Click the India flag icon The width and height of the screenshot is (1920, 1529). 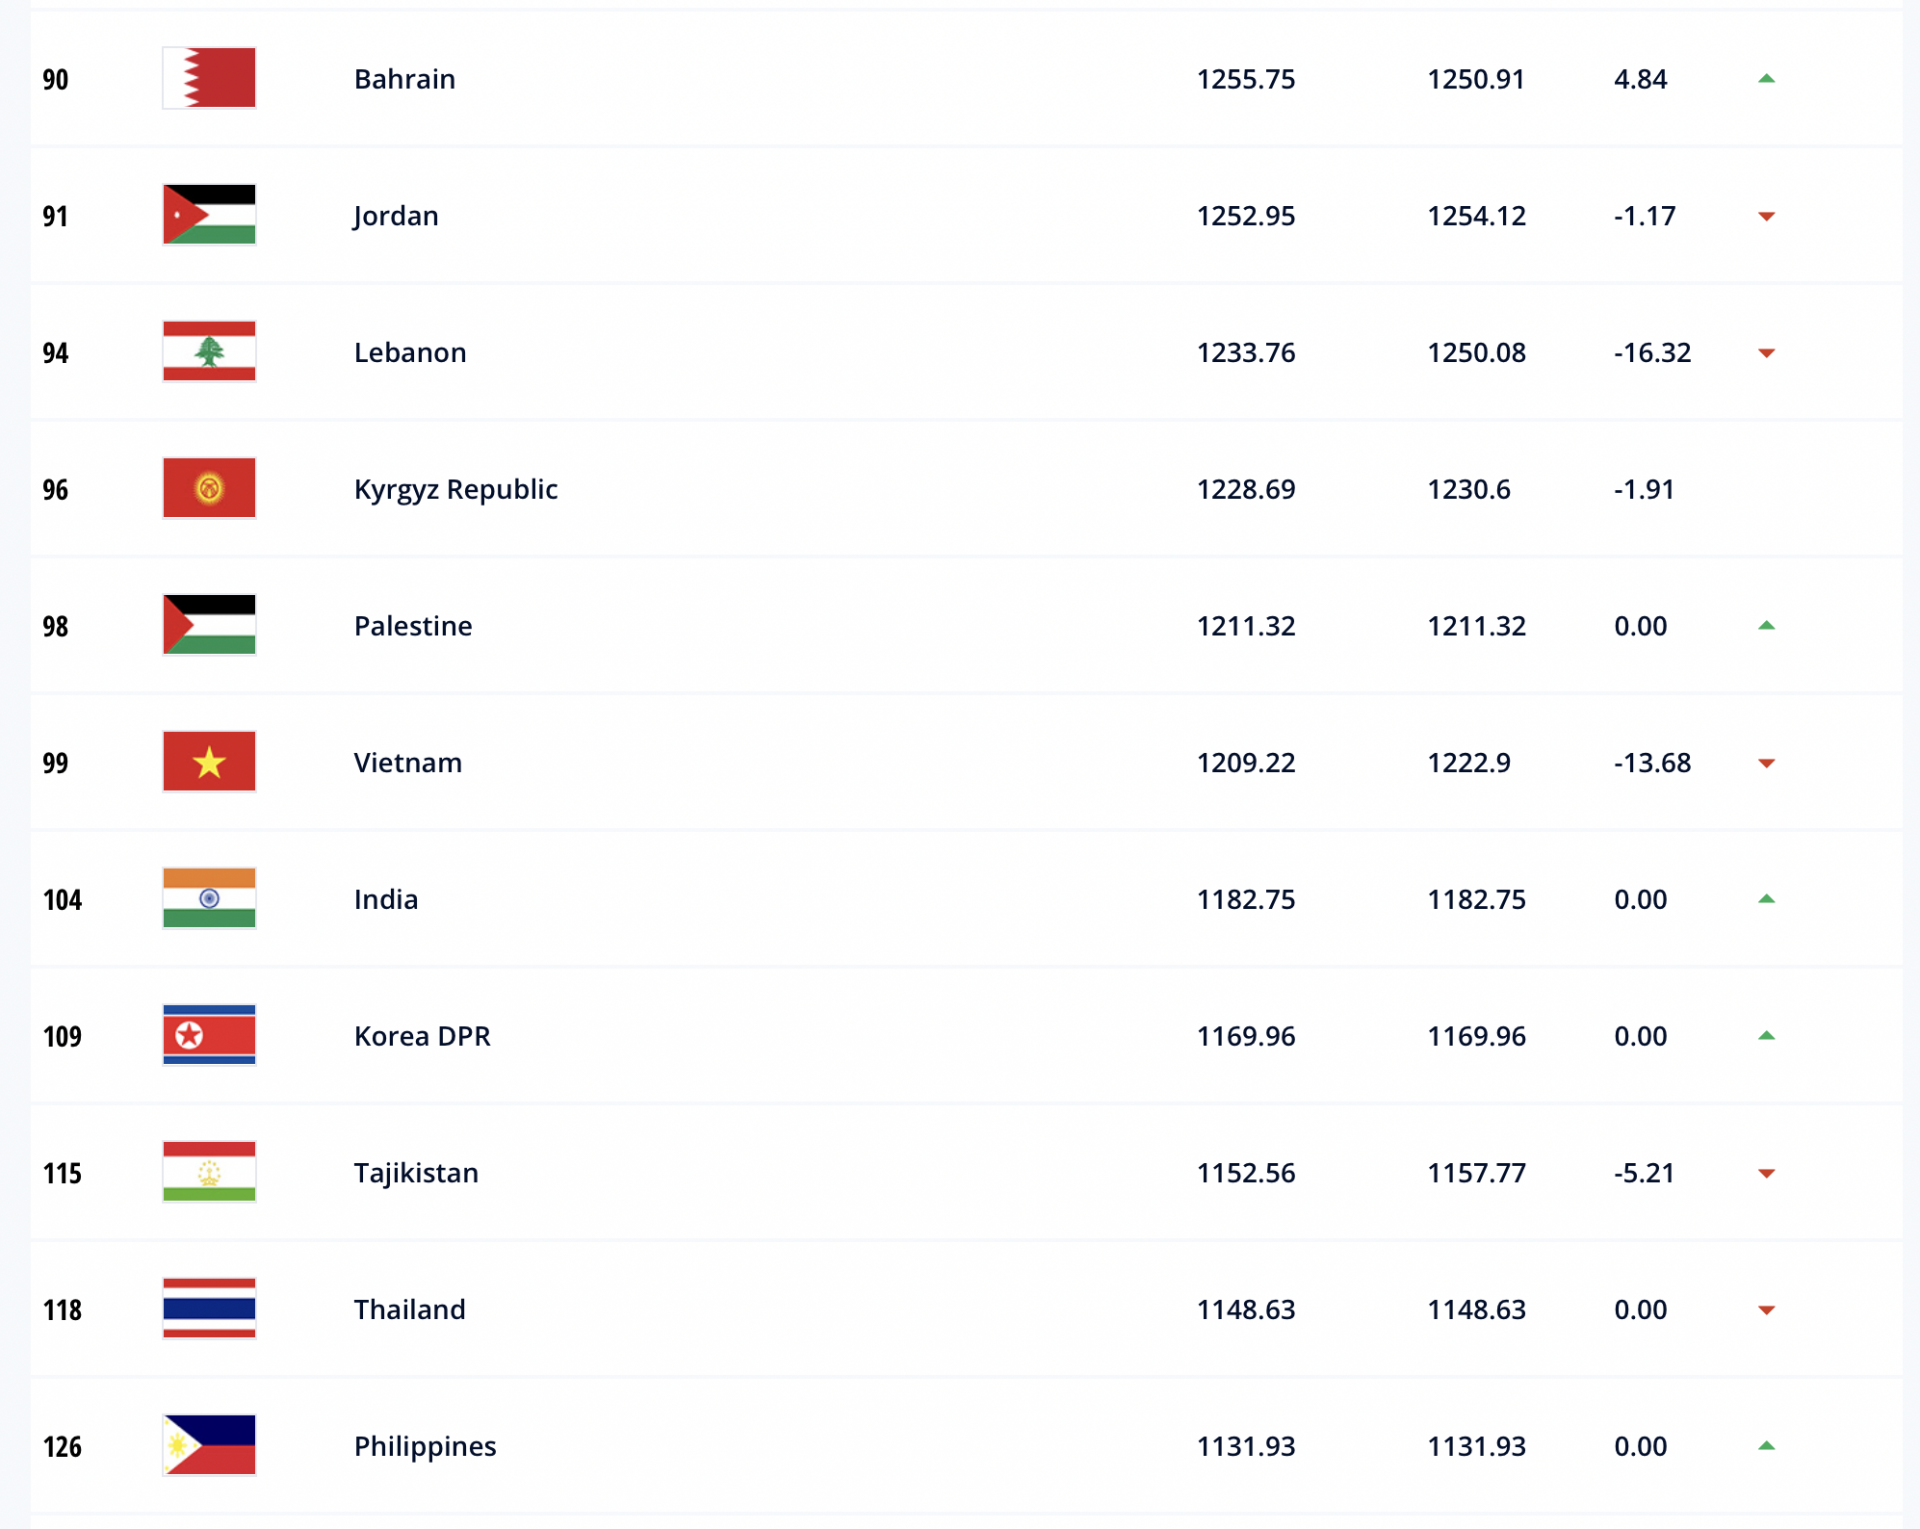(x=209, y=899)
